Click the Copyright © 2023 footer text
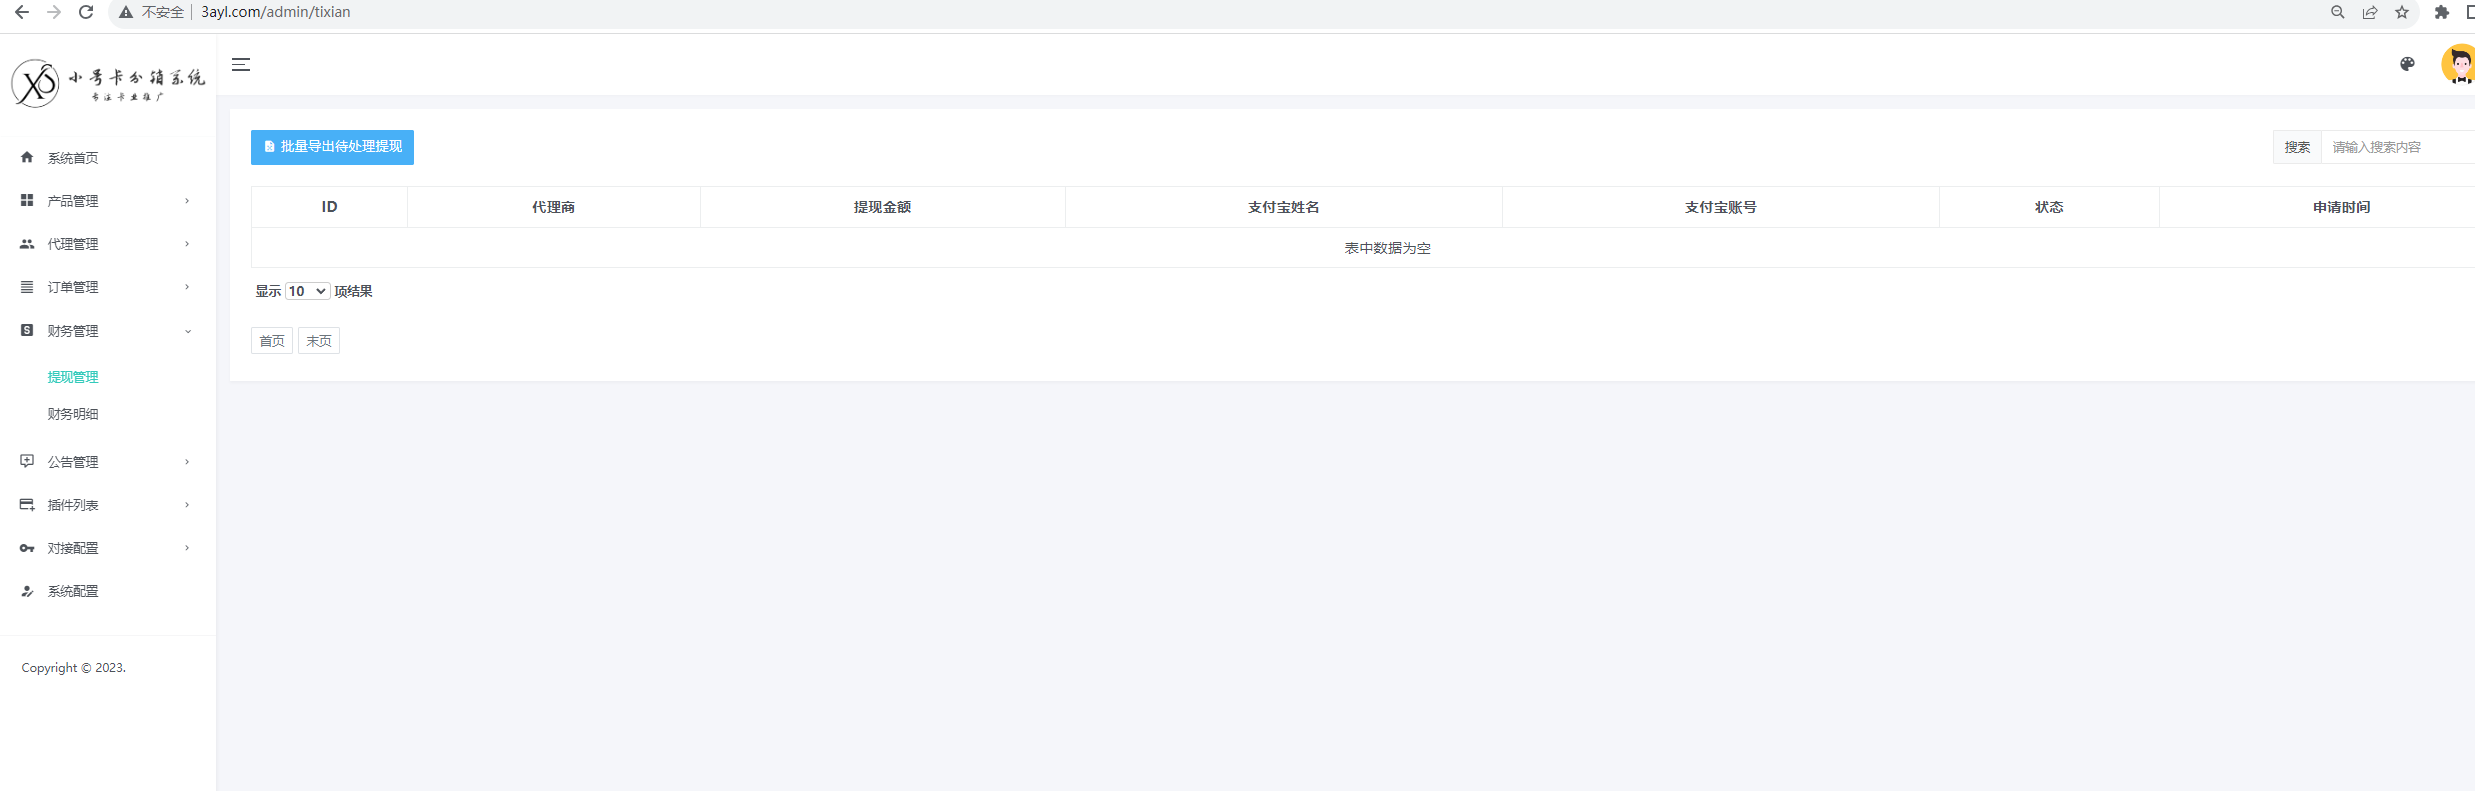 pyautogui.click(x=74, y=668)
